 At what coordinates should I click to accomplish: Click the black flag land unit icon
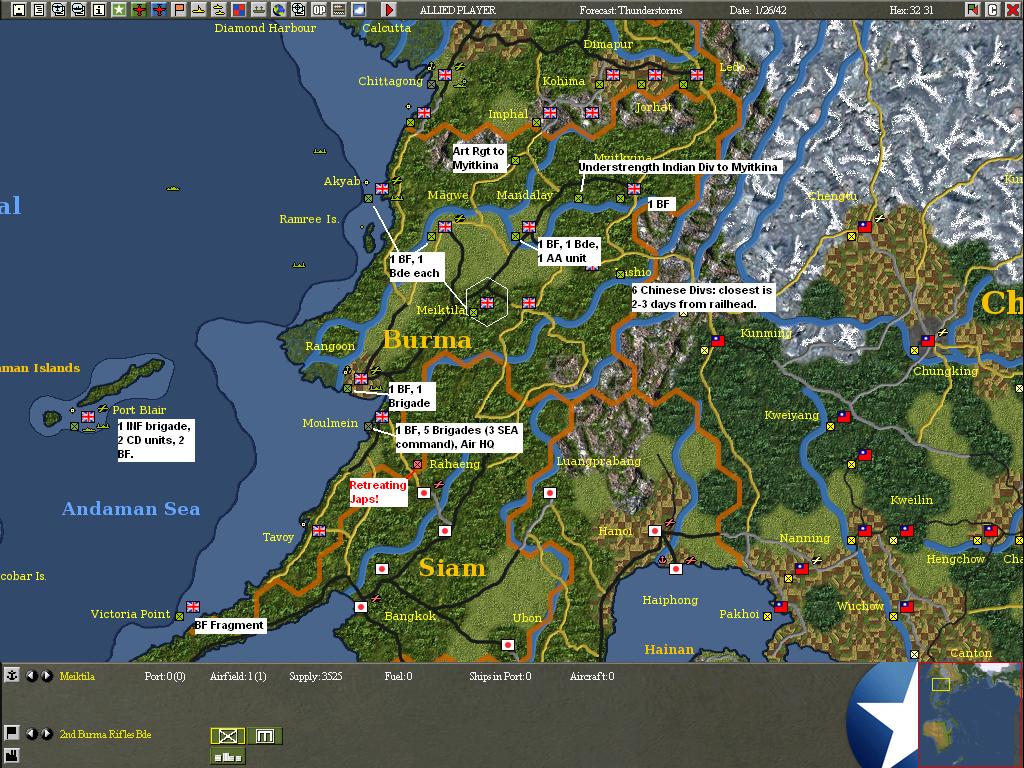(x=11, y=733)
